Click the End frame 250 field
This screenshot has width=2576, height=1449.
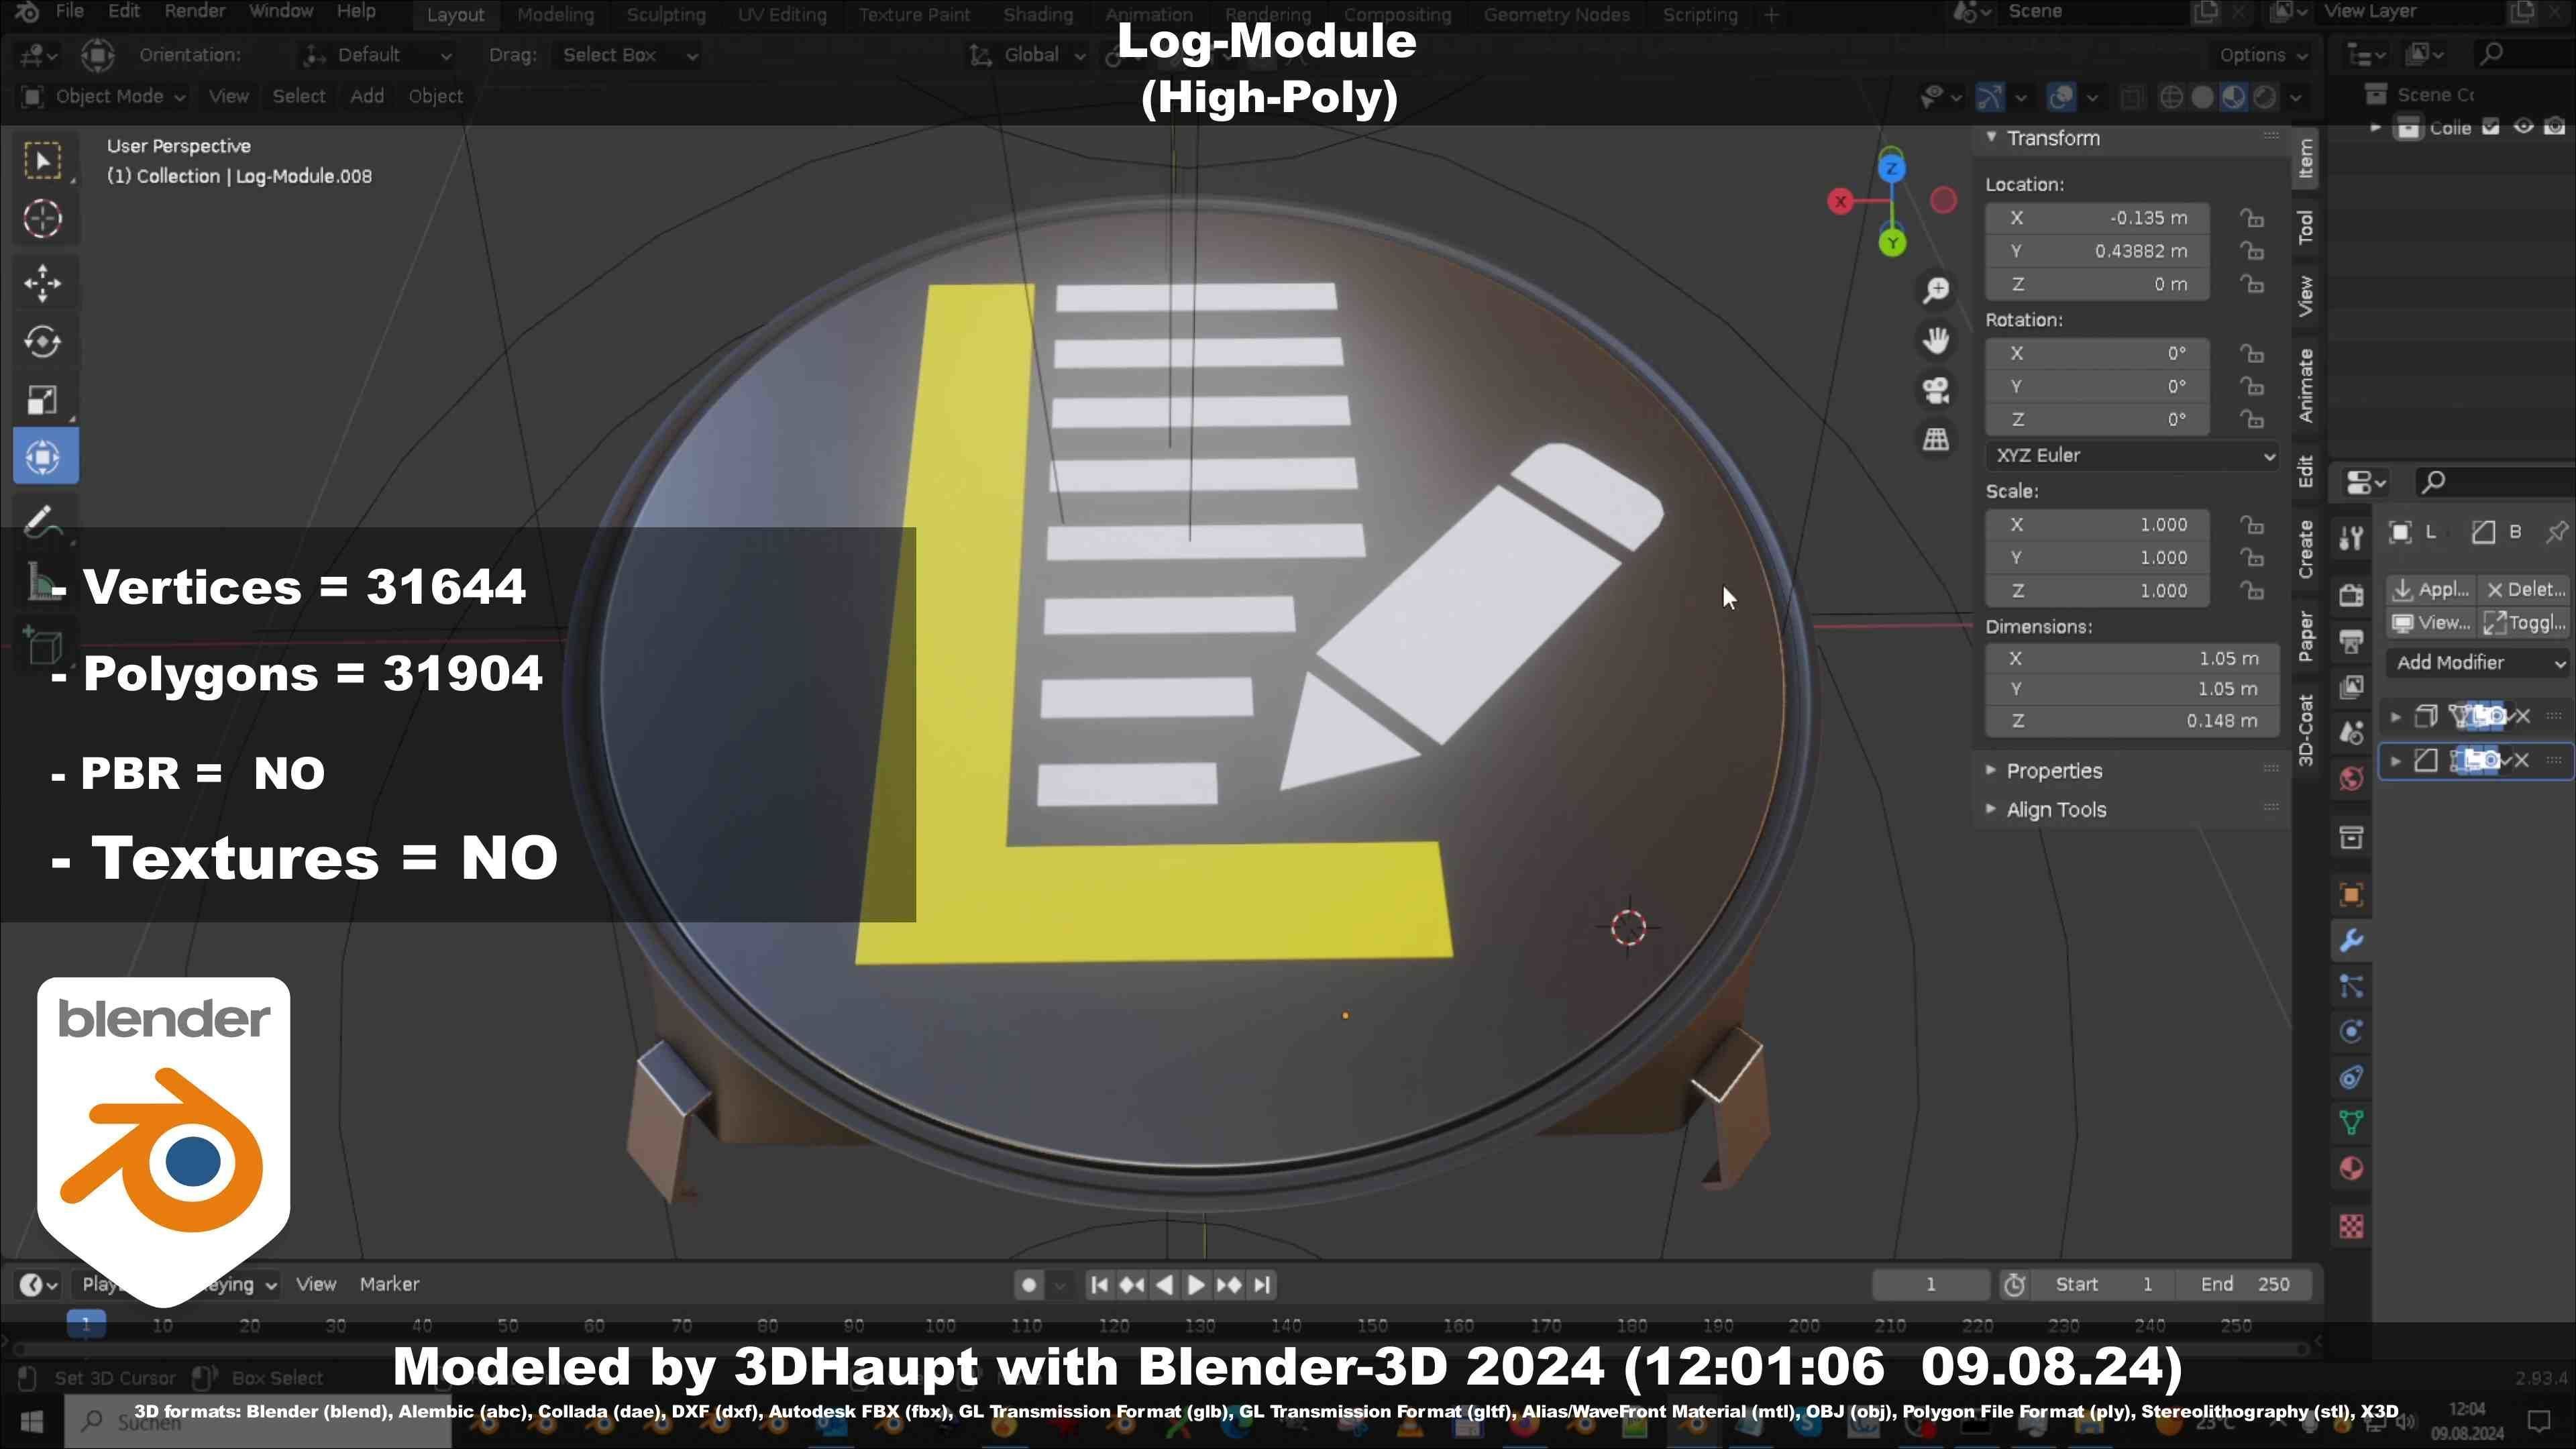2245,1285
